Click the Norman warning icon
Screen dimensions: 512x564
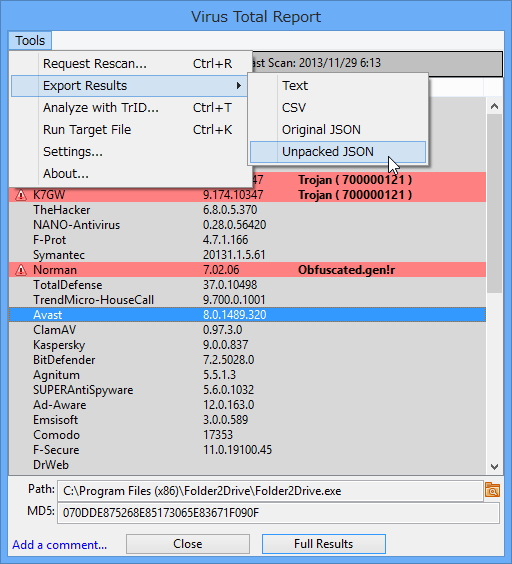(x=21, y=270)
